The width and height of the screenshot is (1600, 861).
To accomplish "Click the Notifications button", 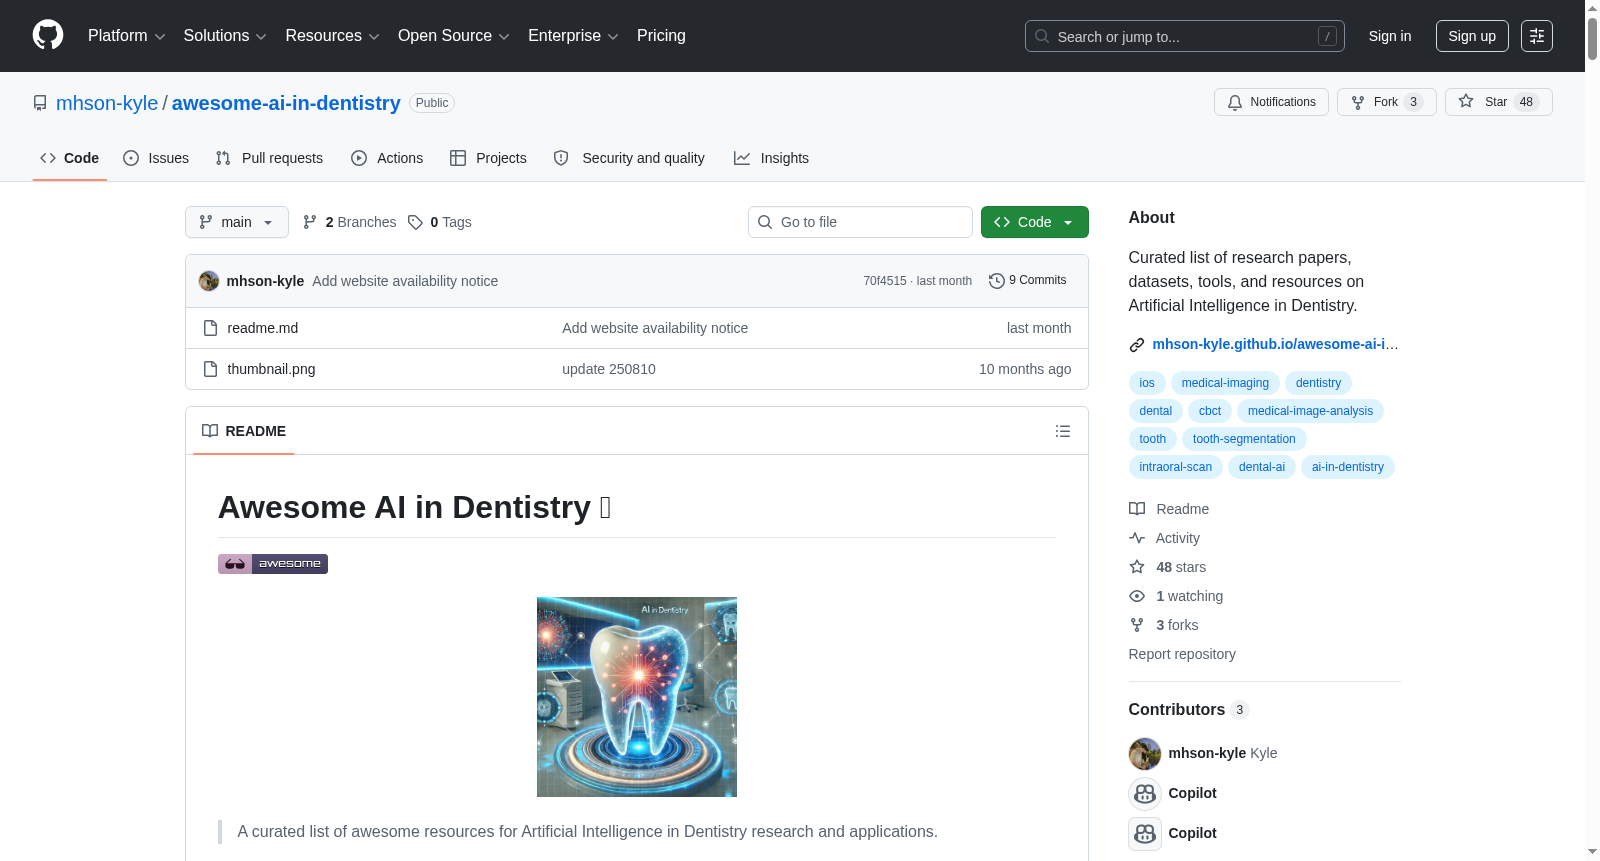I will tap(1271, 102).
